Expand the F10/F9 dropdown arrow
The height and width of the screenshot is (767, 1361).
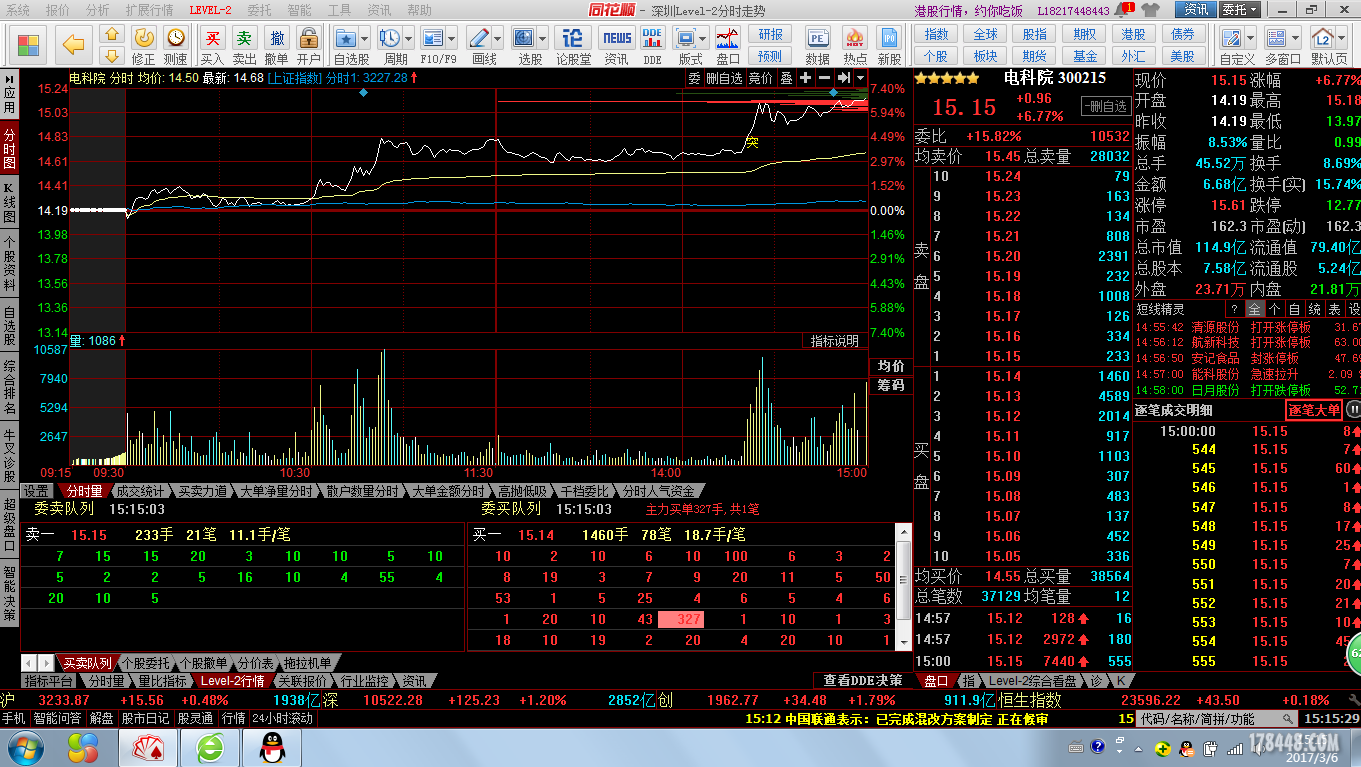pos(452,39)
